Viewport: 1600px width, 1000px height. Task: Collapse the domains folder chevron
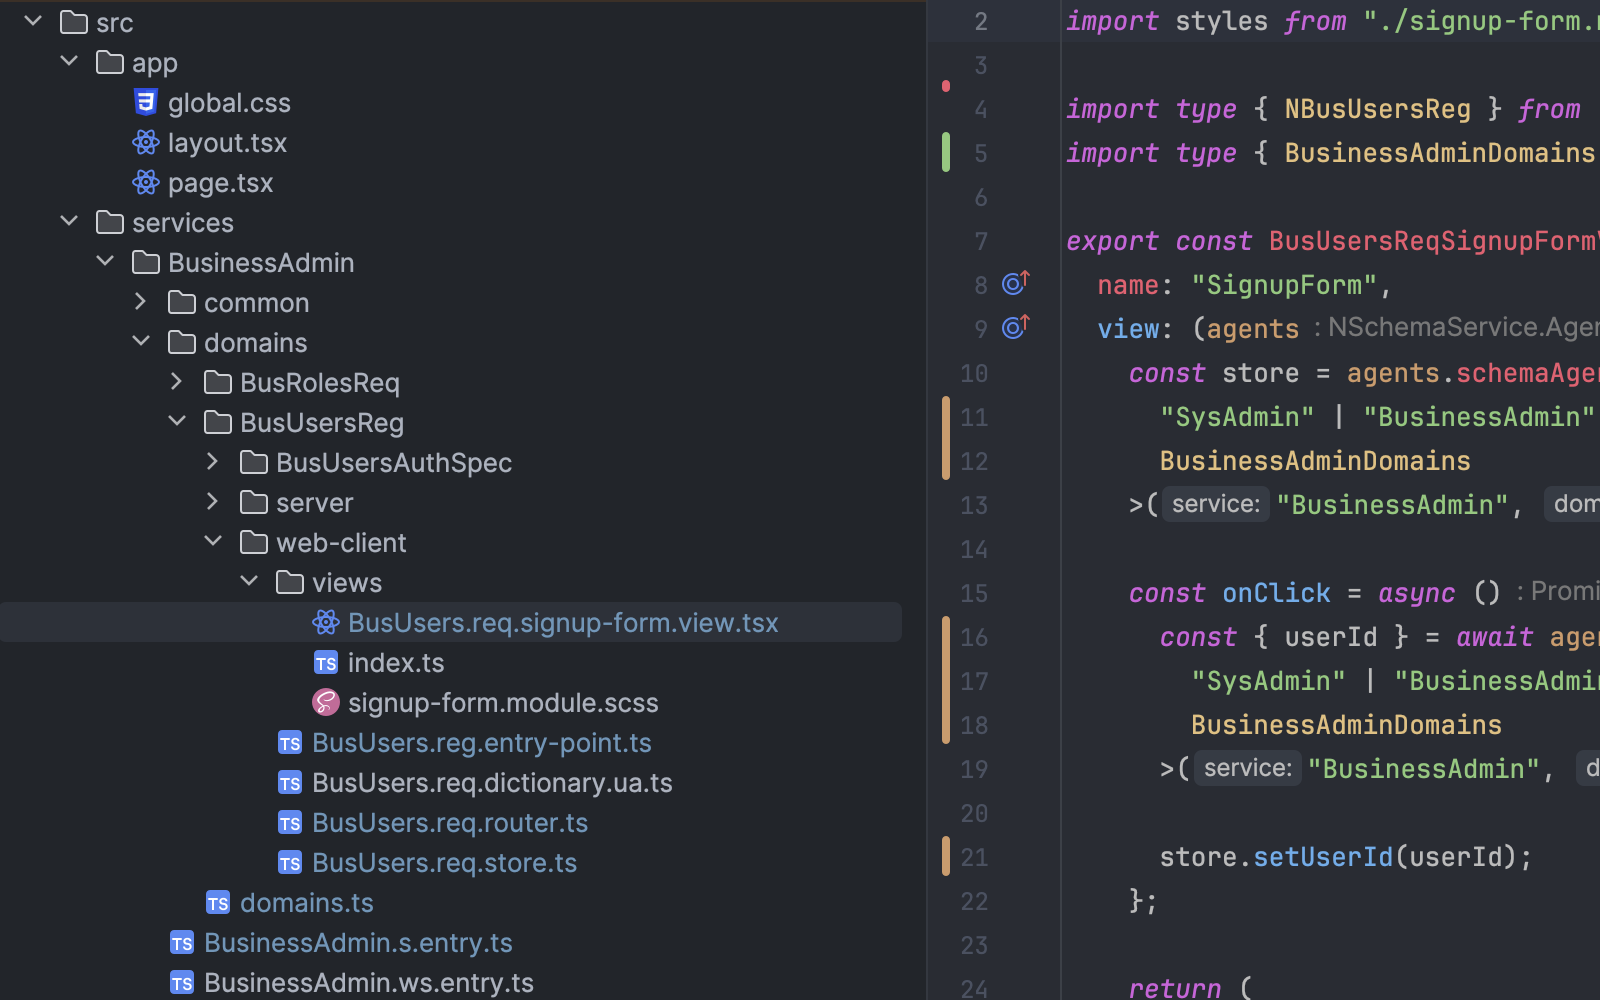tap(141, 341)
